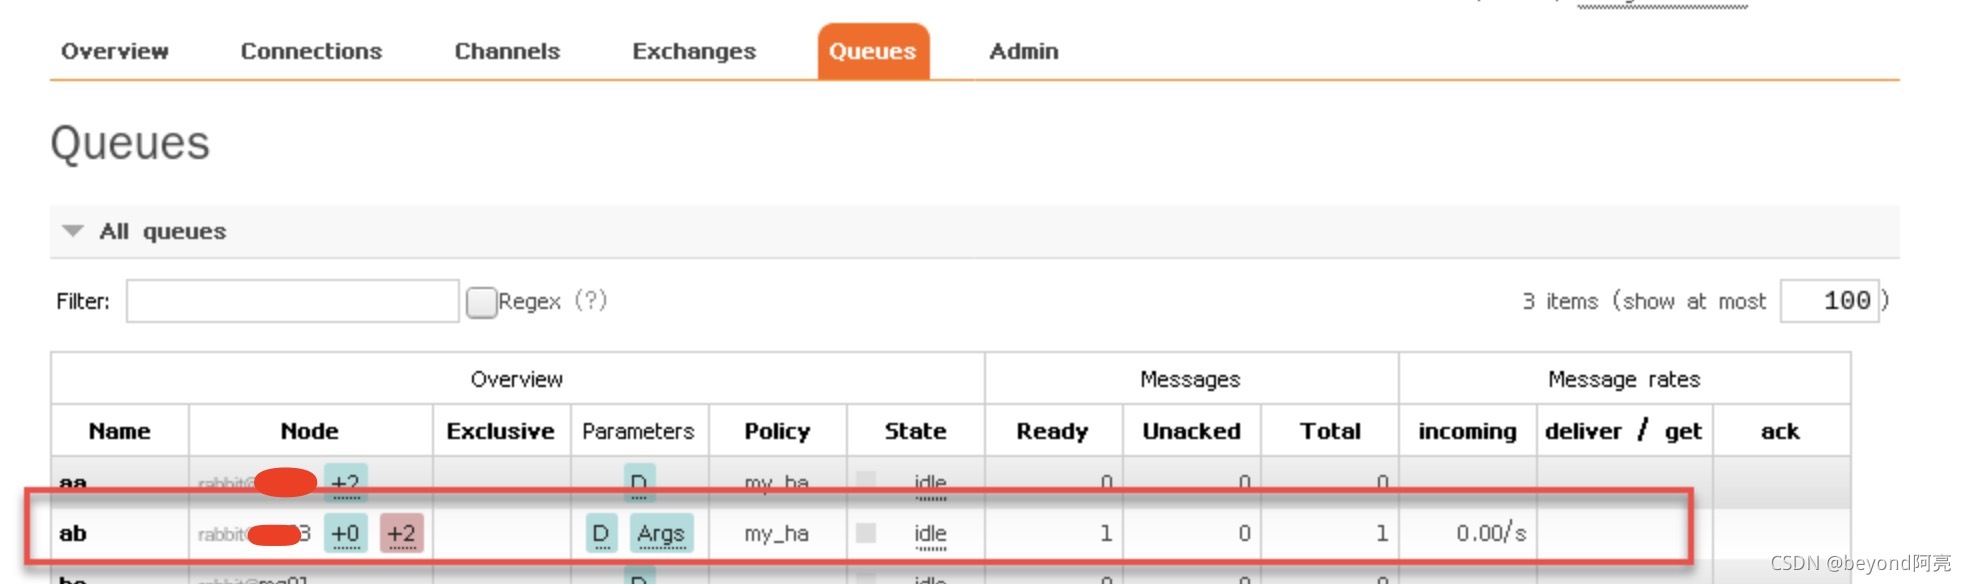Viewport: 1966px width, 584px height.
Task: Click the idle state in ab row
Action: pos(930,534)
